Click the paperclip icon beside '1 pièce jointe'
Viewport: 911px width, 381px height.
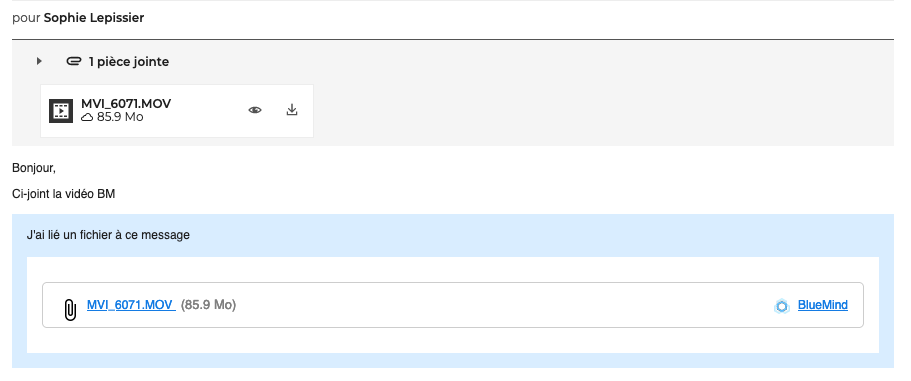pos(73,61)
